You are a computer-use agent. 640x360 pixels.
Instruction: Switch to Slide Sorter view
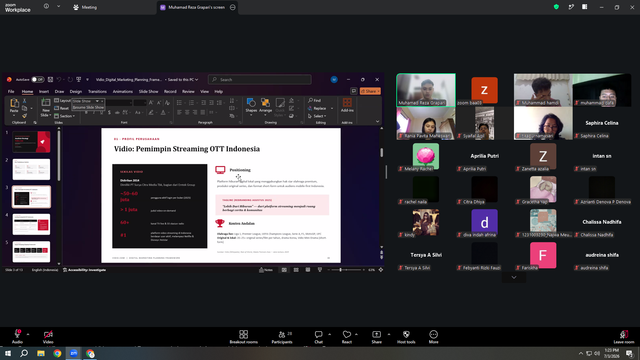296,270
